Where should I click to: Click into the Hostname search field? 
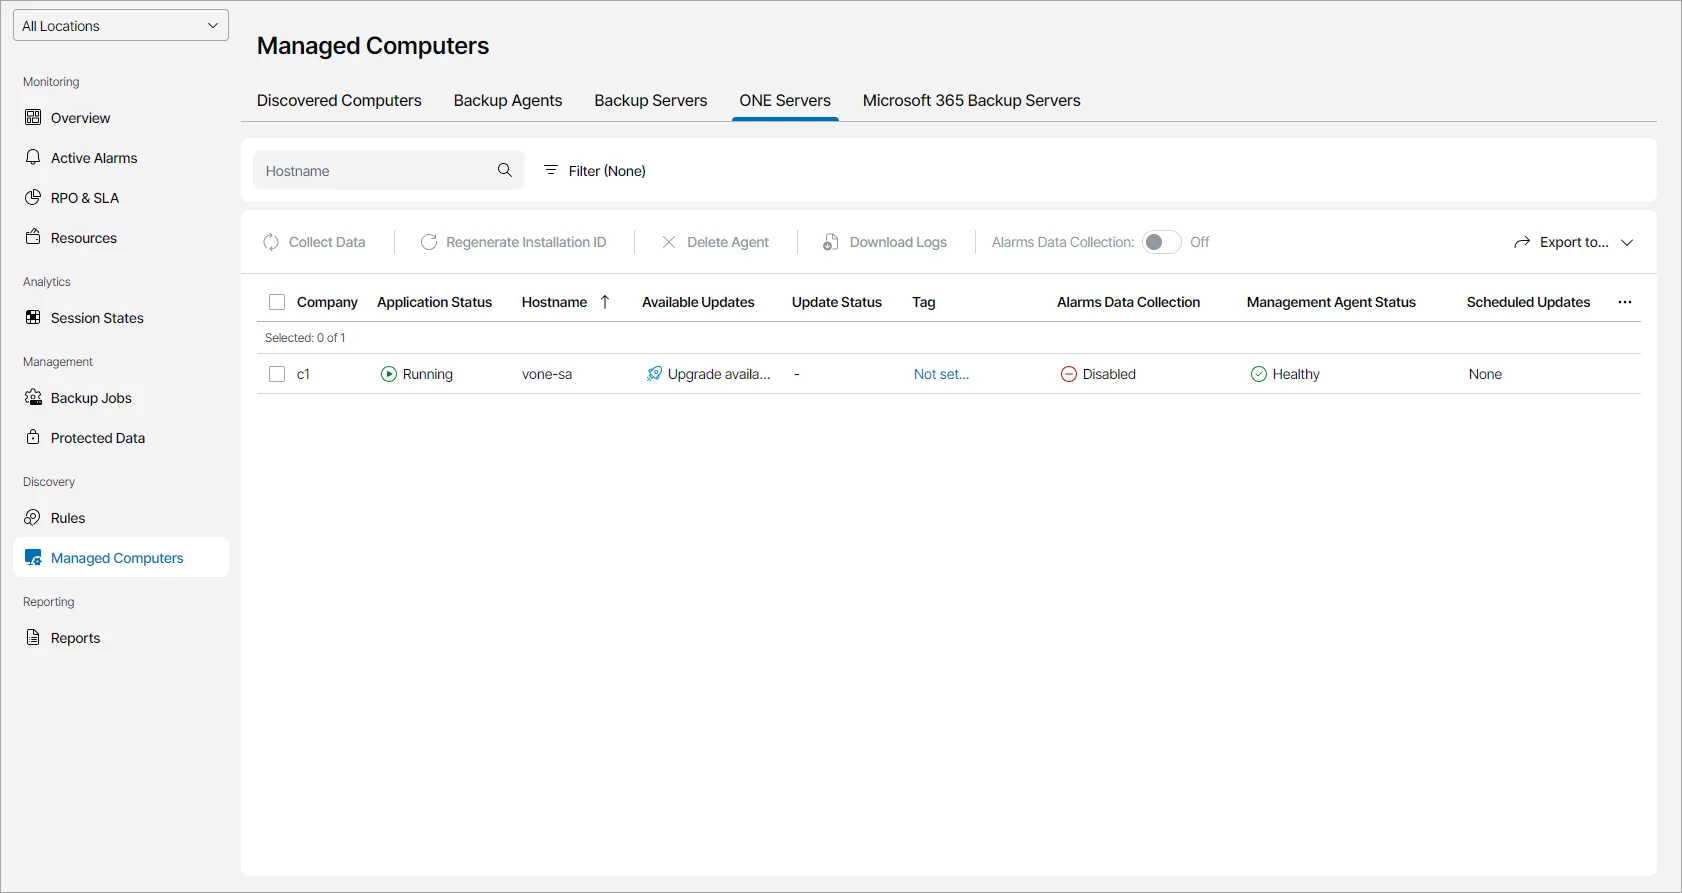pyautogui.click(x=375, y=170)
